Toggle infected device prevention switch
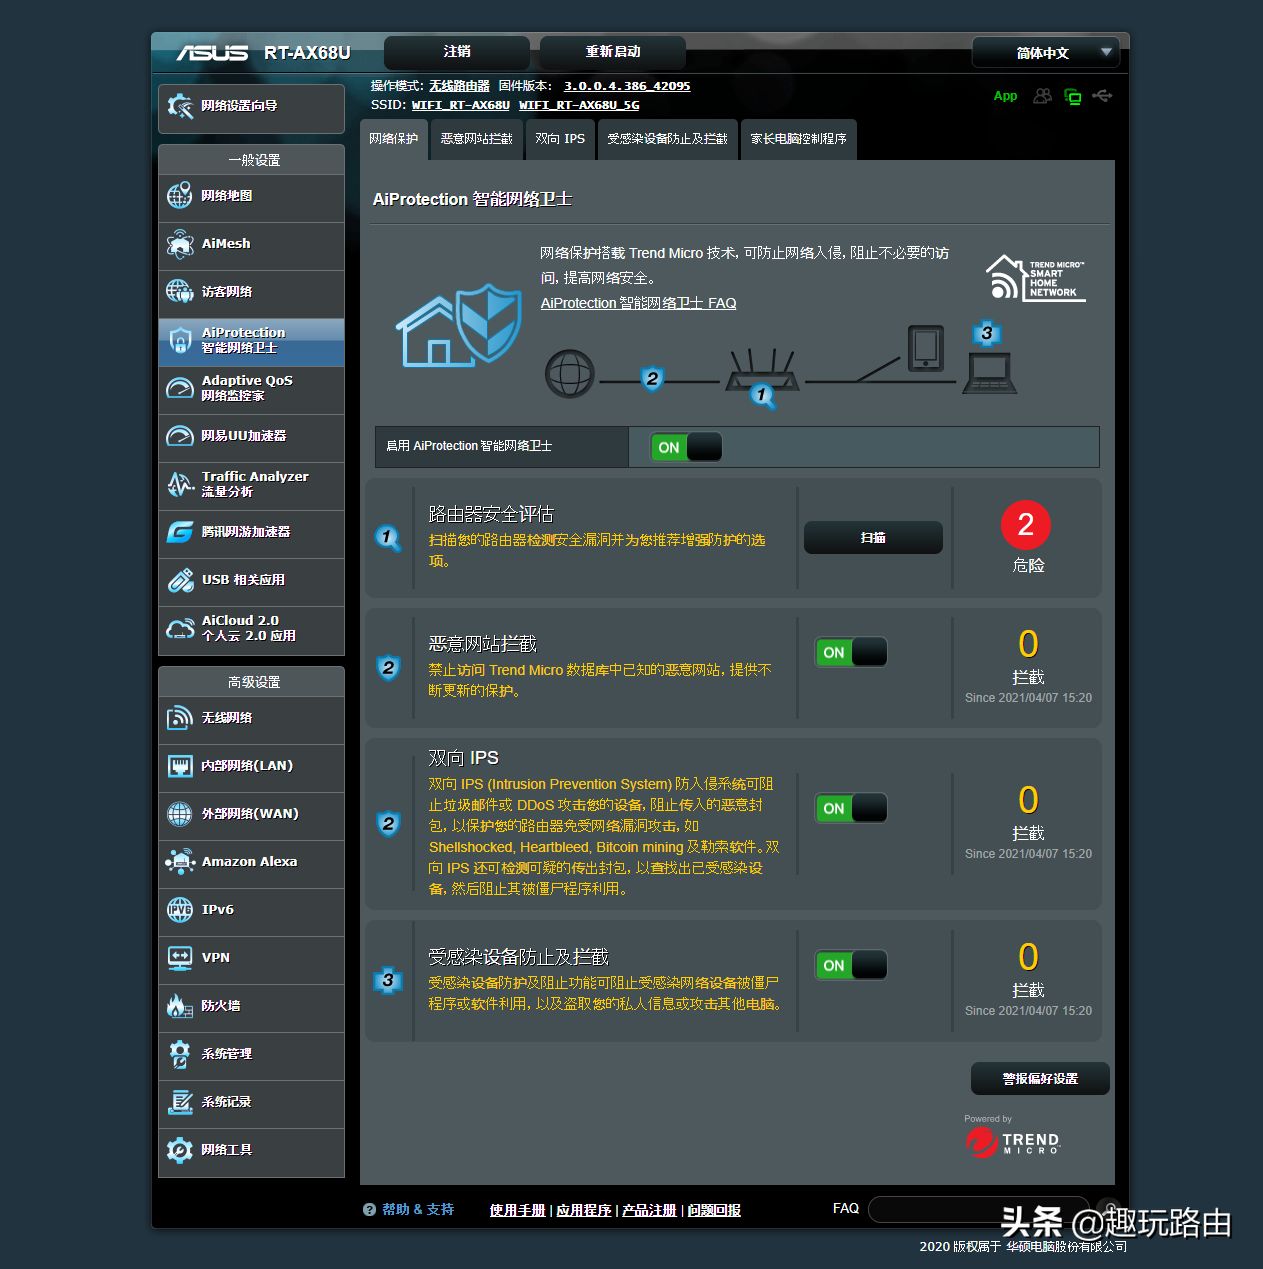1263x1269 pixels. click(x=851, y=965)
